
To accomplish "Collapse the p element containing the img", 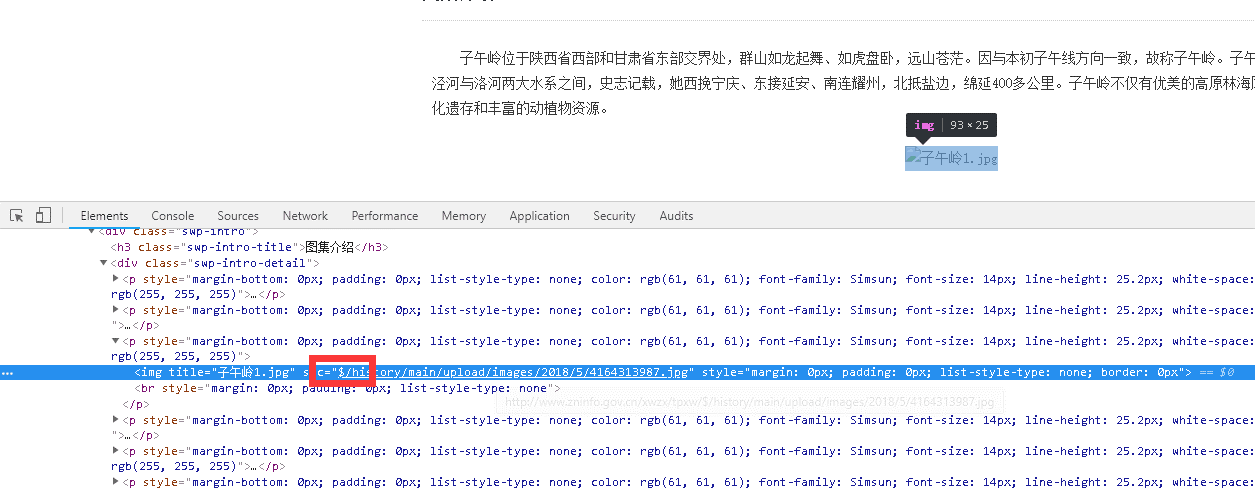I will coord(115,341).
